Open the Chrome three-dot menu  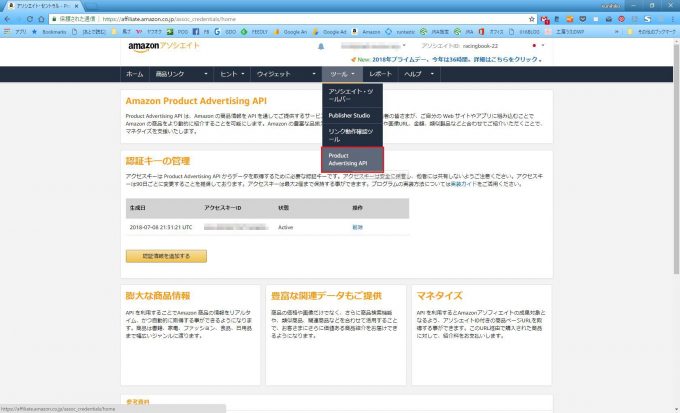click(673, 19)
